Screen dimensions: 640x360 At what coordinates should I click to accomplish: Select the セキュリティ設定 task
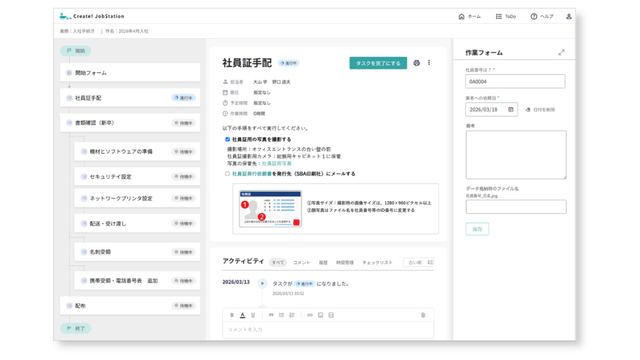[x=137, y=176]
